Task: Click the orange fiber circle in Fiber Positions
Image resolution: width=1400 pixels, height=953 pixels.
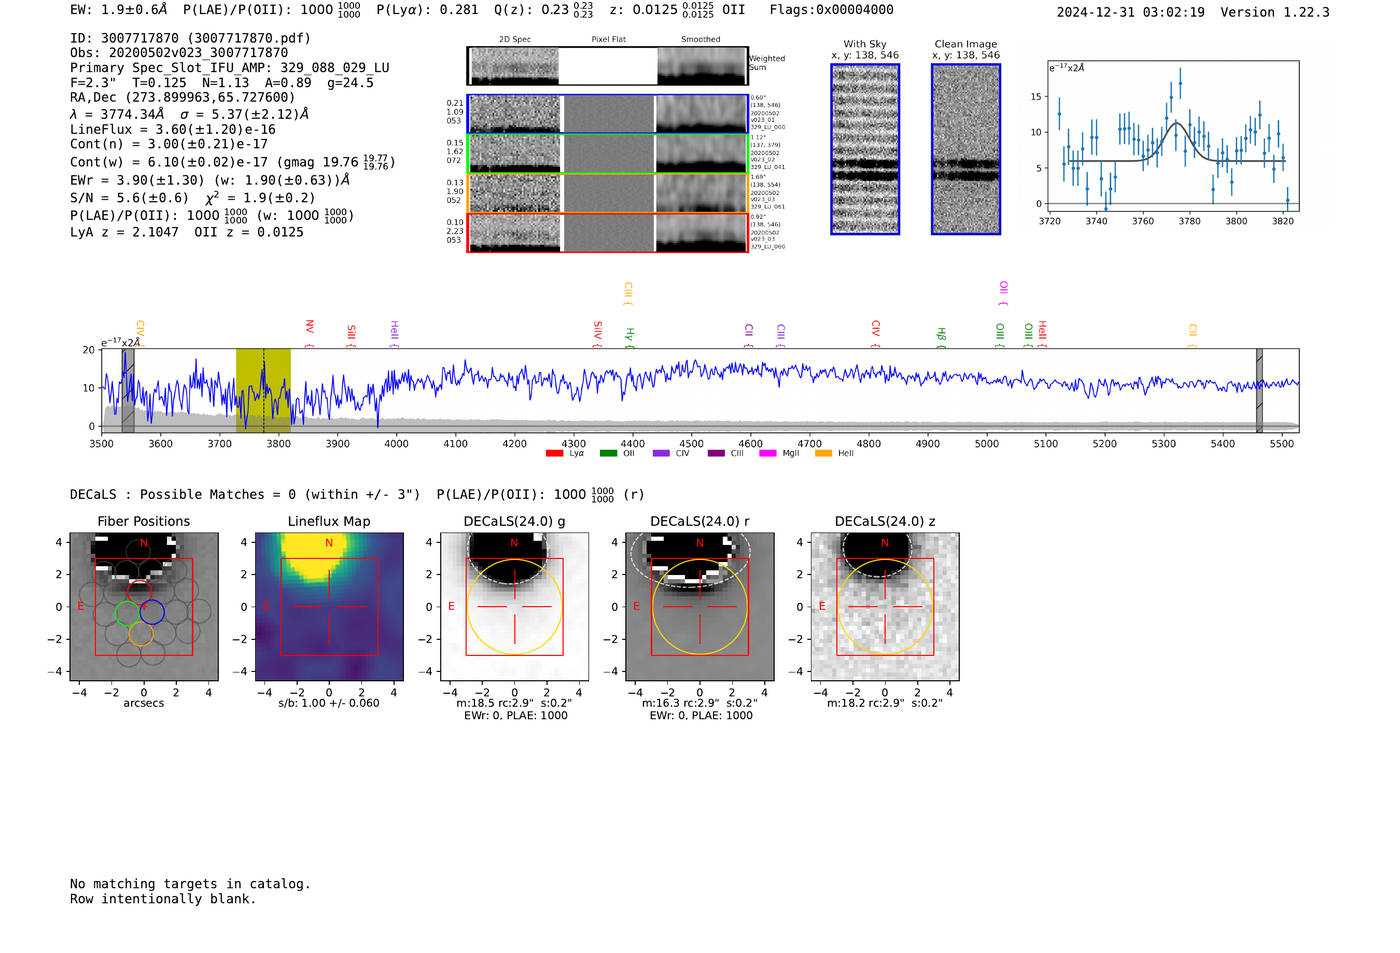Action: coord(141,633)
